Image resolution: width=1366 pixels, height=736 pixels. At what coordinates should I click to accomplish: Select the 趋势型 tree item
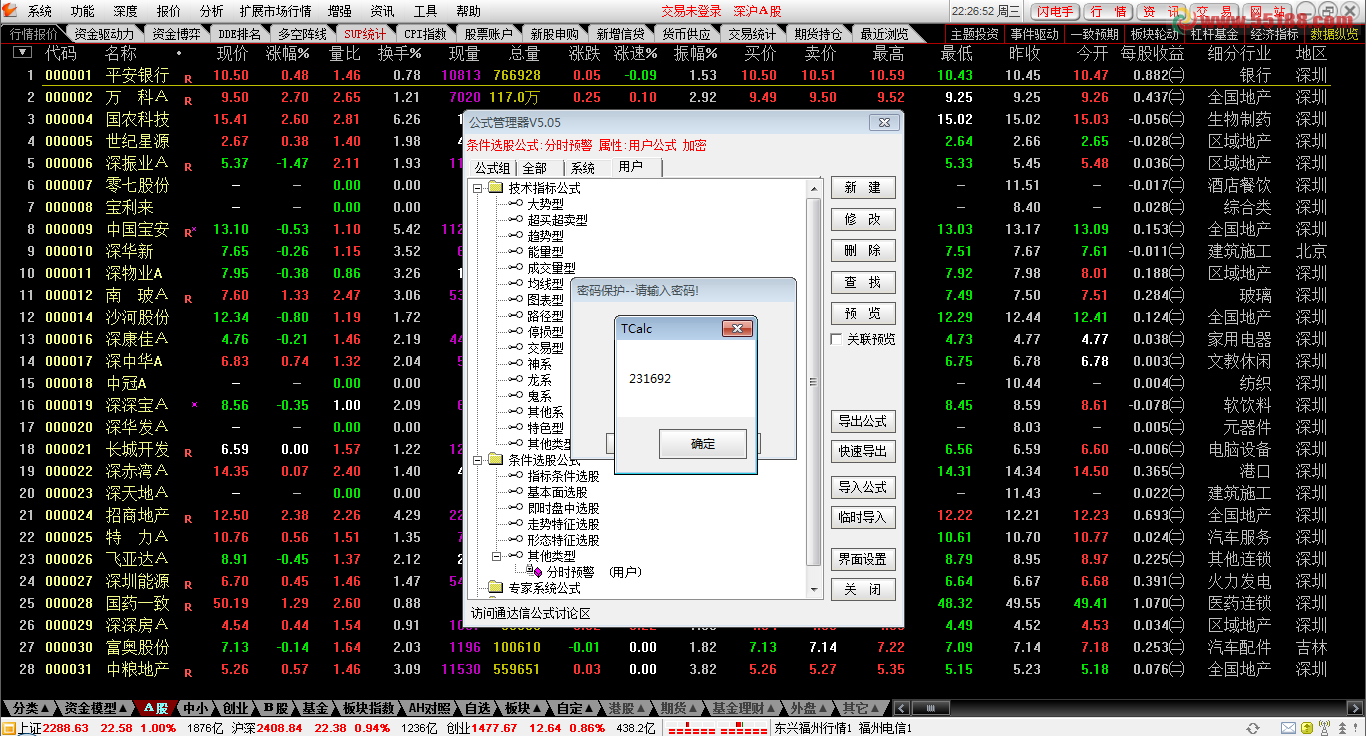tap(545, 236)
